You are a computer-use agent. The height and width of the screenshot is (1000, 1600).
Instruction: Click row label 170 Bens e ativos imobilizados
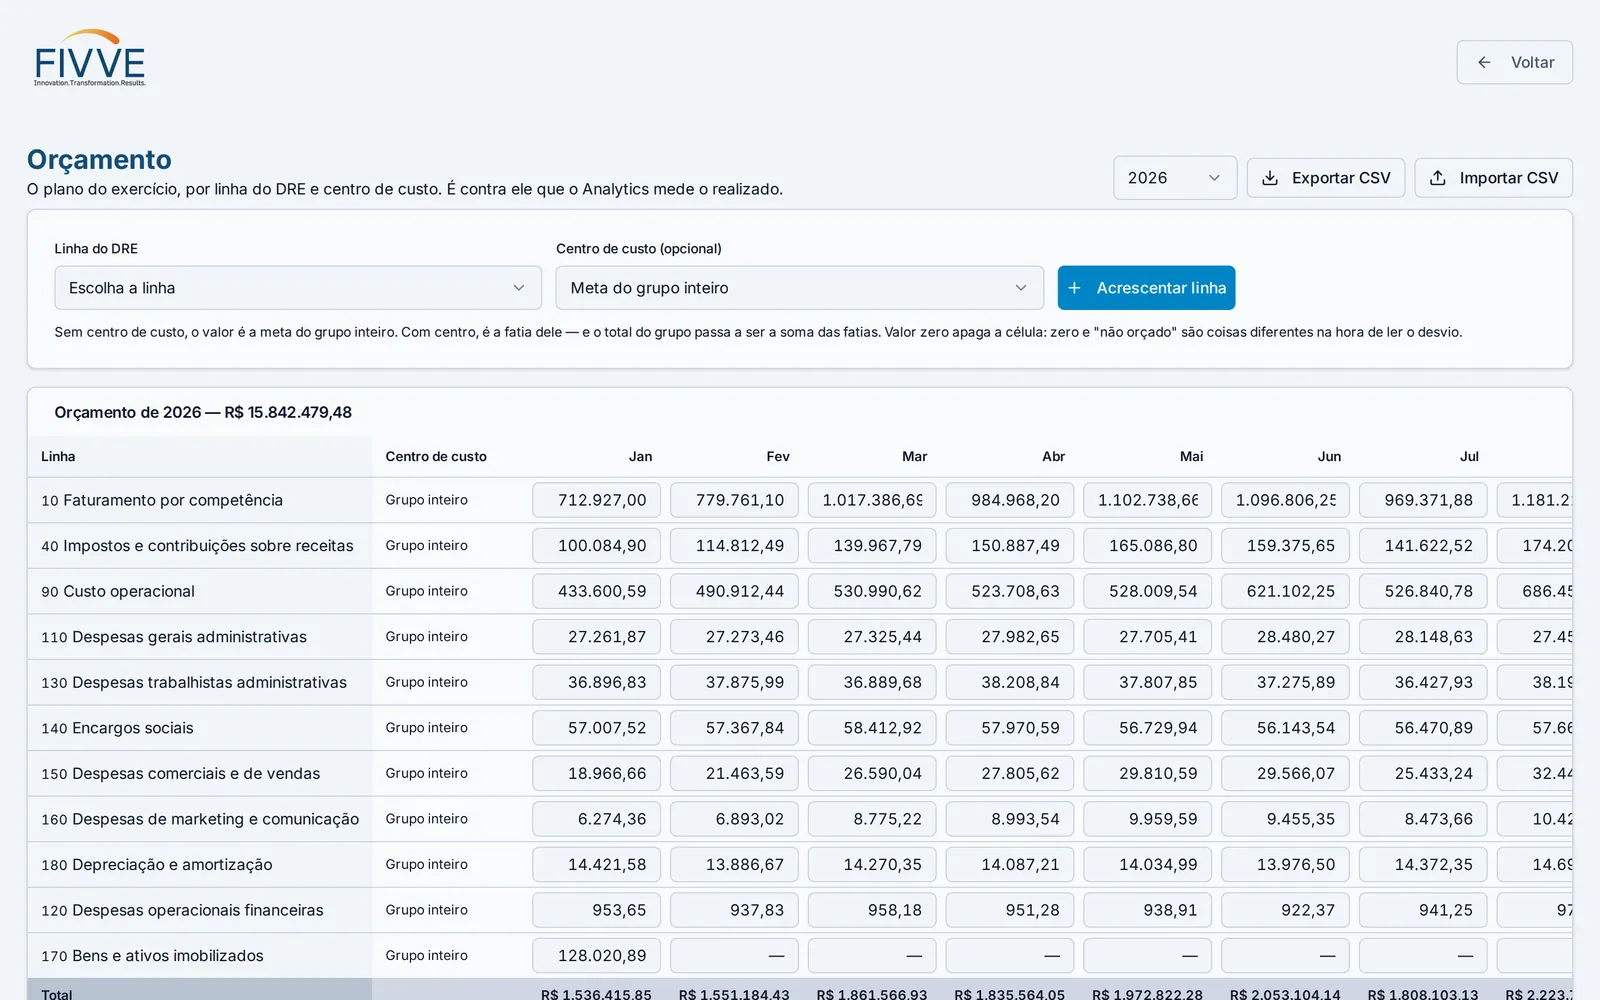(x=152, y=955)
